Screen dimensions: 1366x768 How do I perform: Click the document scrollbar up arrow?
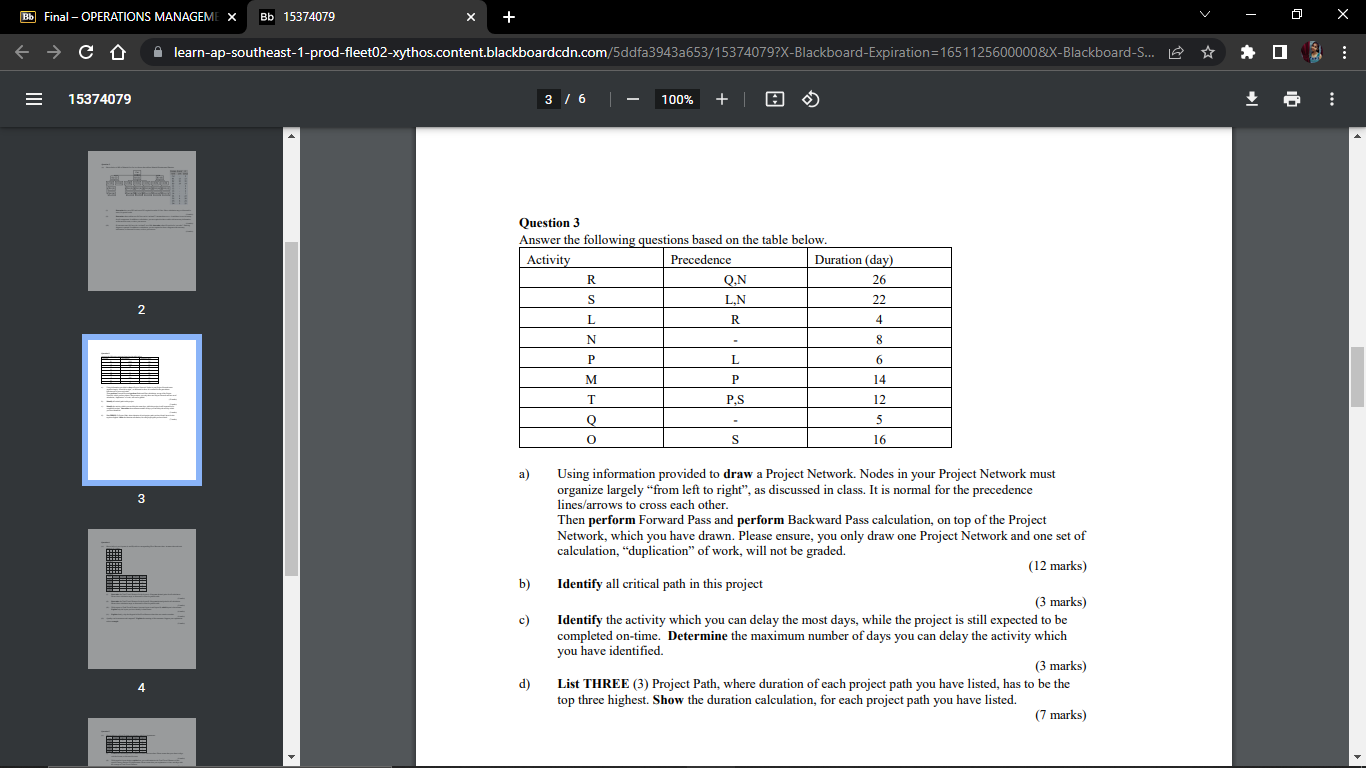pos(1357,135)
